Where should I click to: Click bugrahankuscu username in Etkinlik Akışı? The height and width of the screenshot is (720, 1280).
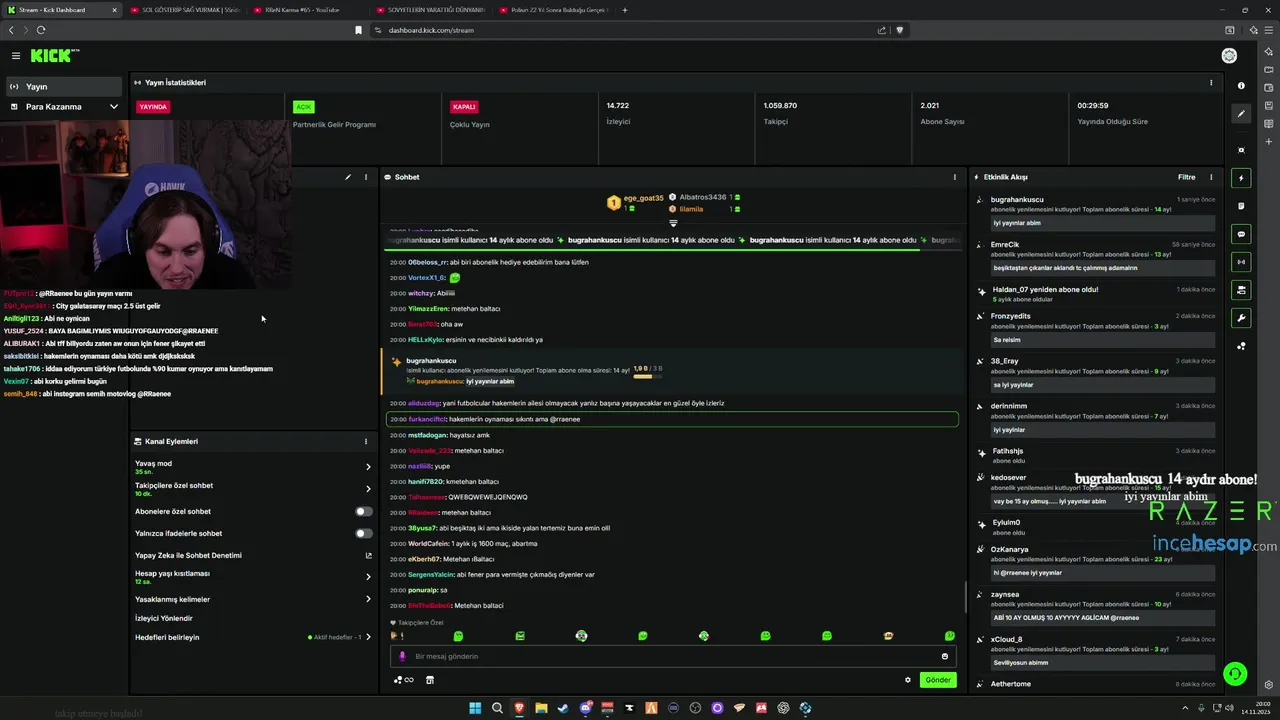pyautogui.click(x=1017, y=199)
